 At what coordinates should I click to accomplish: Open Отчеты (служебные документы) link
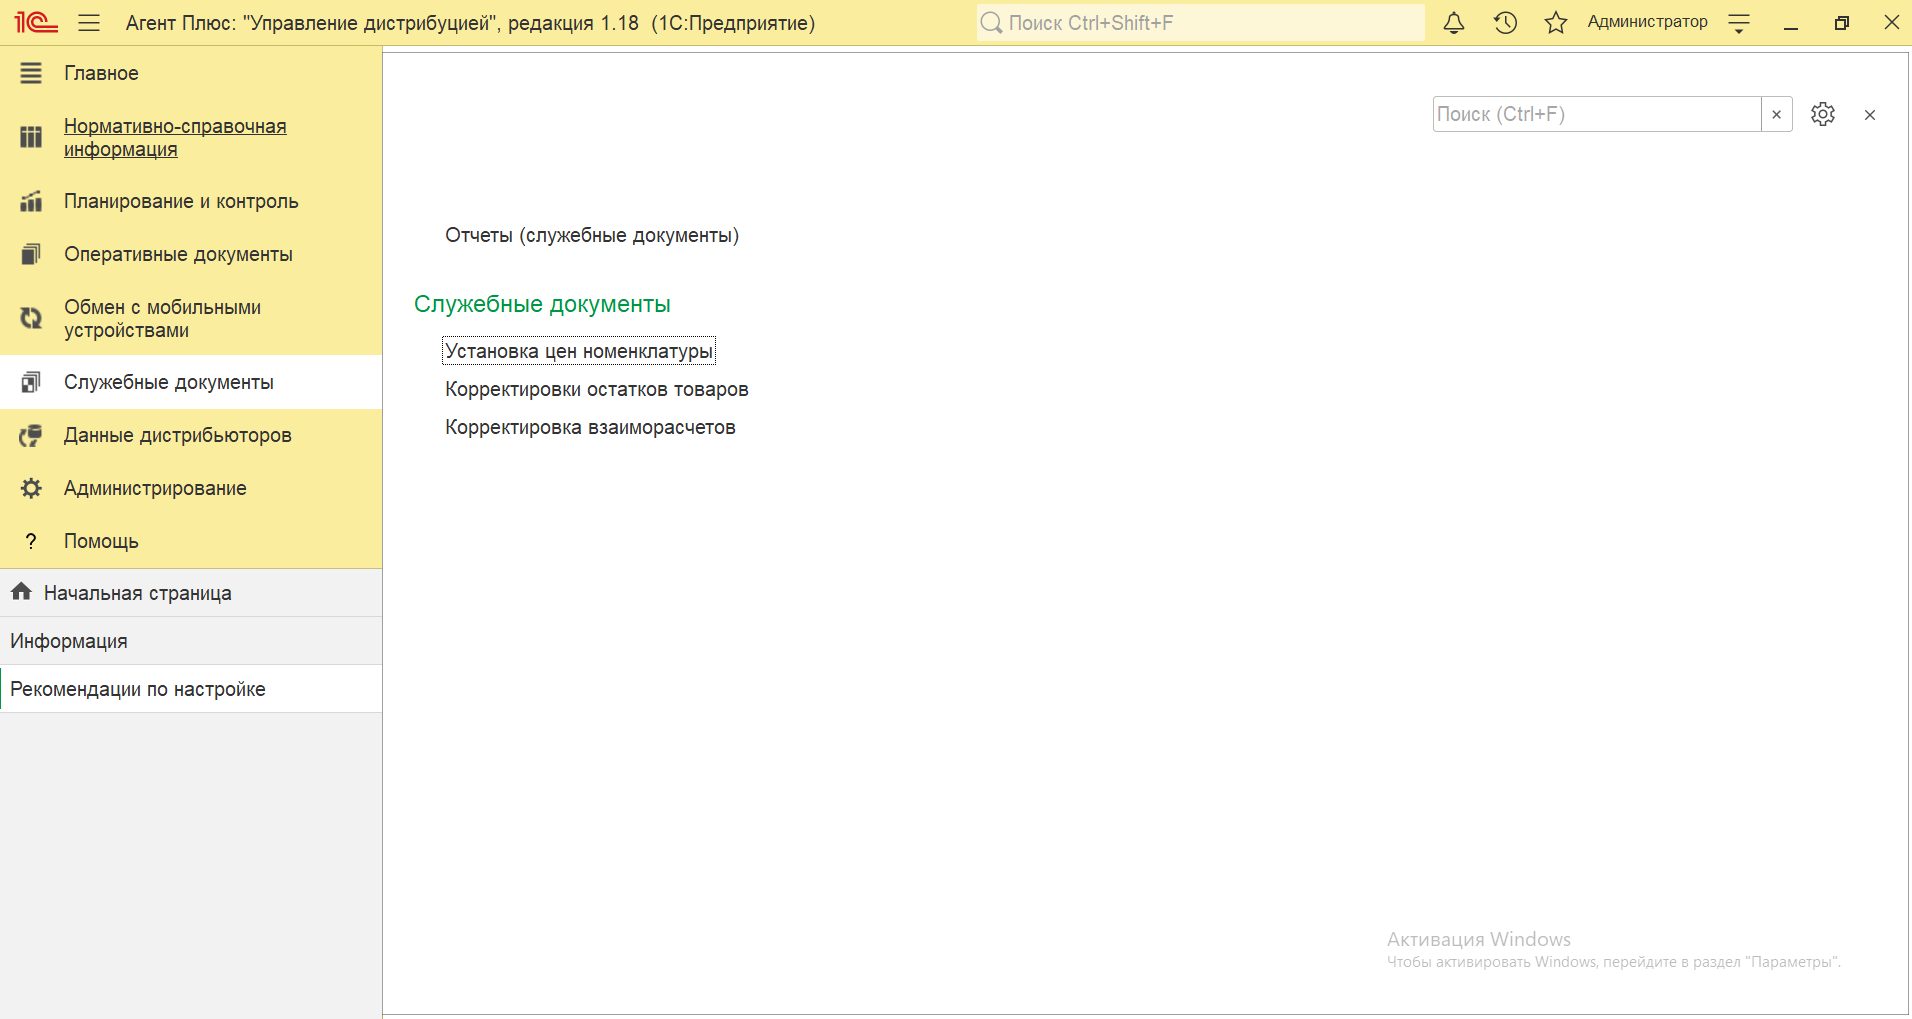pos(591,235)
